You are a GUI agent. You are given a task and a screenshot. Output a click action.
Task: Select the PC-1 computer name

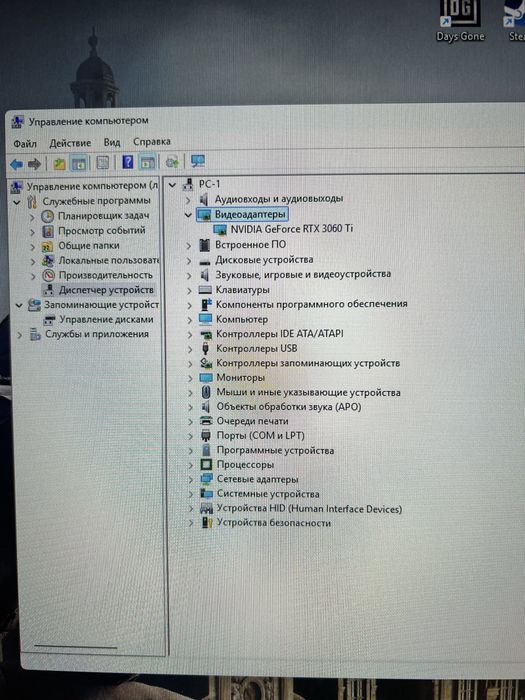[209, 184]
